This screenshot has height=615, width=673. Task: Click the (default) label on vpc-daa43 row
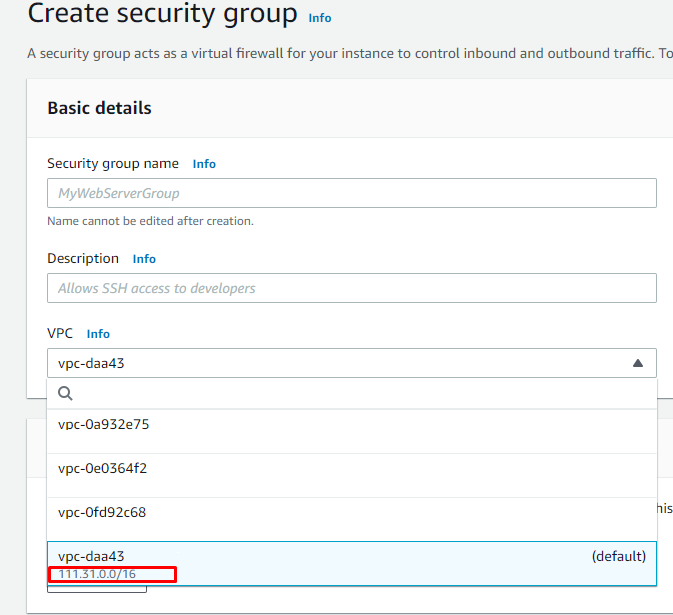(618, 556)
